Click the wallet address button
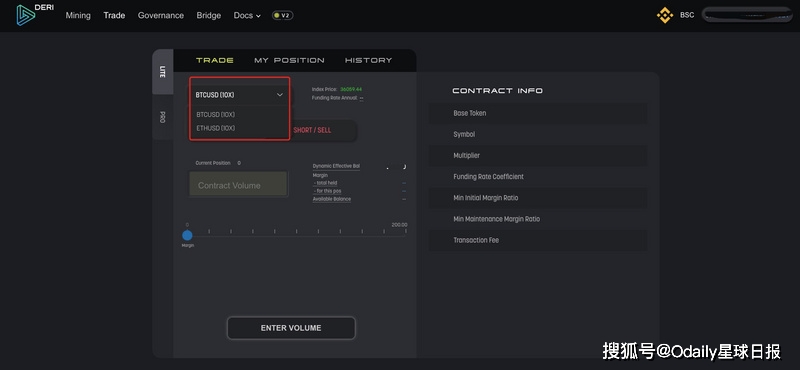This screenshot has width=800, height=370. point(747,15)
